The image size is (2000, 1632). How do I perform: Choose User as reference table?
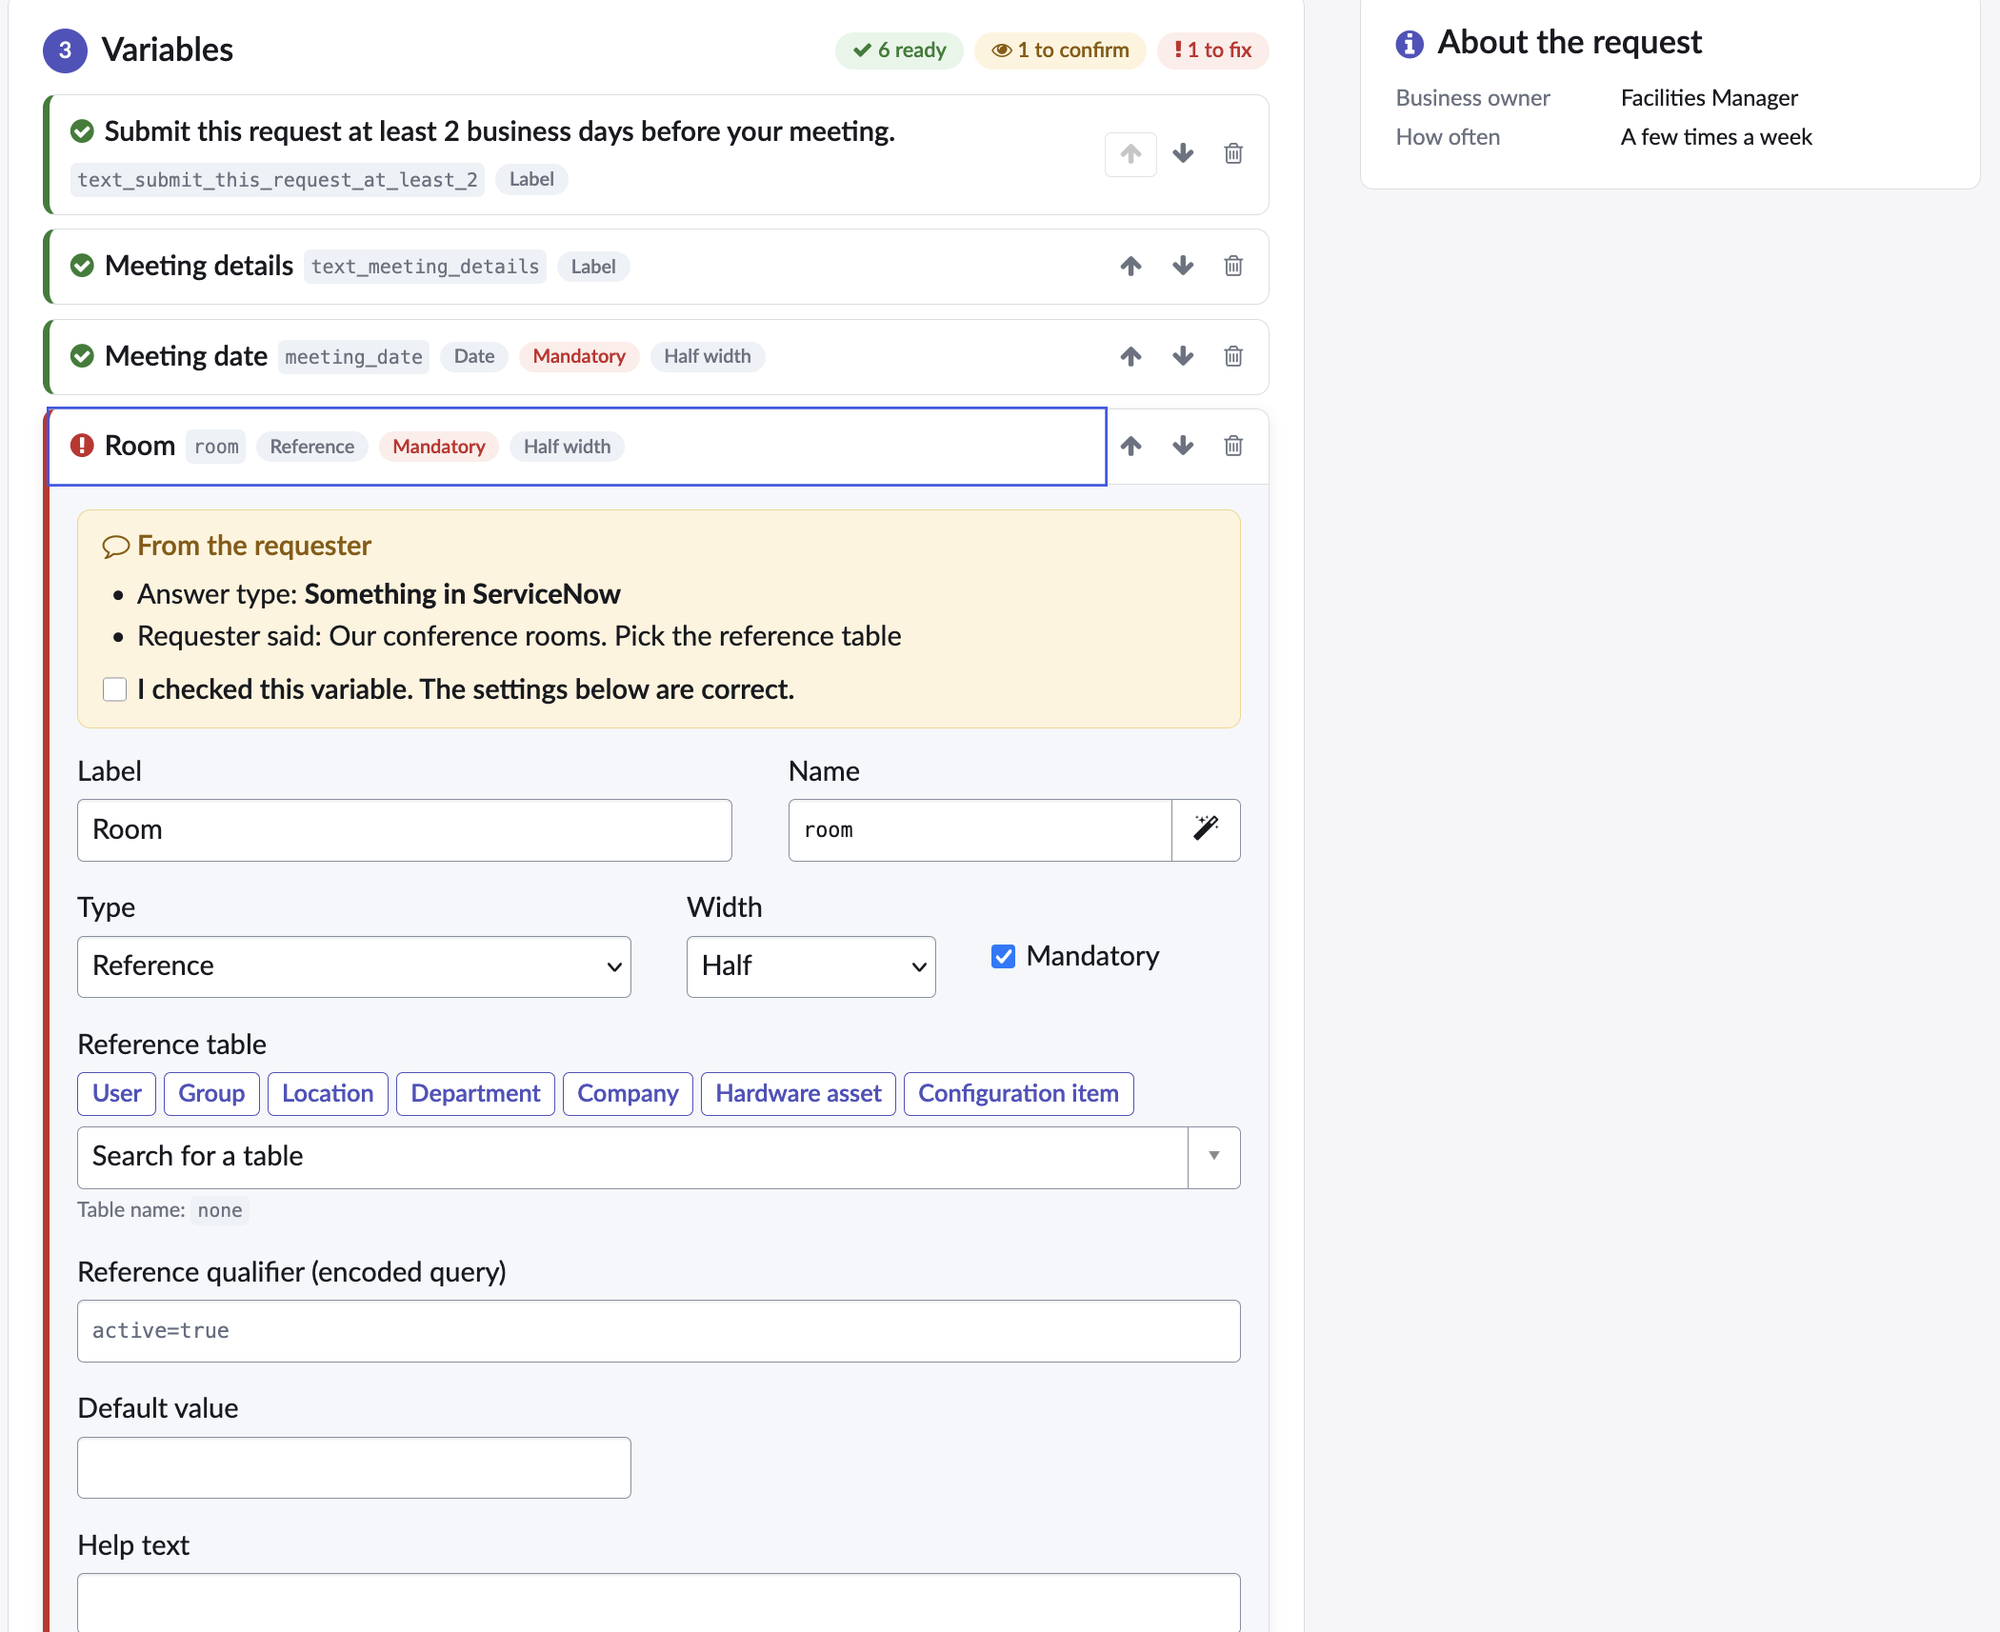(x=117, y=1093)
